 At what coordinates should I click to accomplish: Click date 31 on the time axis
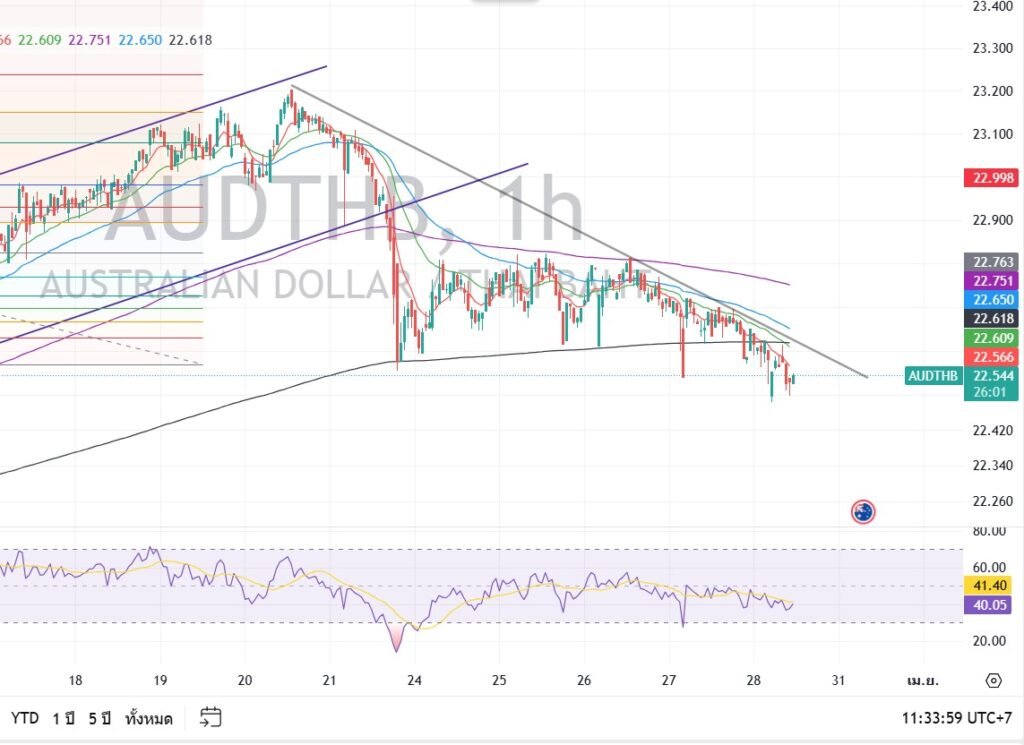point(839,680)
